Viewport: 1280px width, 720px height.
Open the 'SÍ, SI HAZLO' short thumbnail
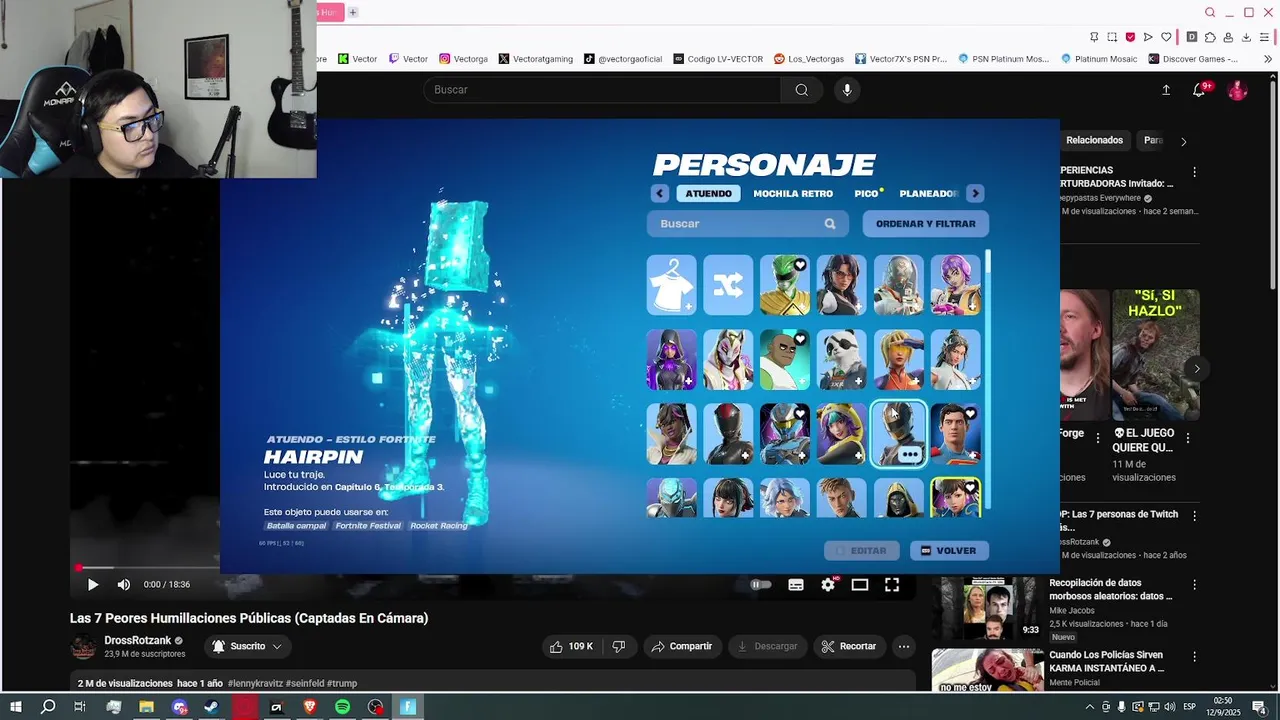1156,355
